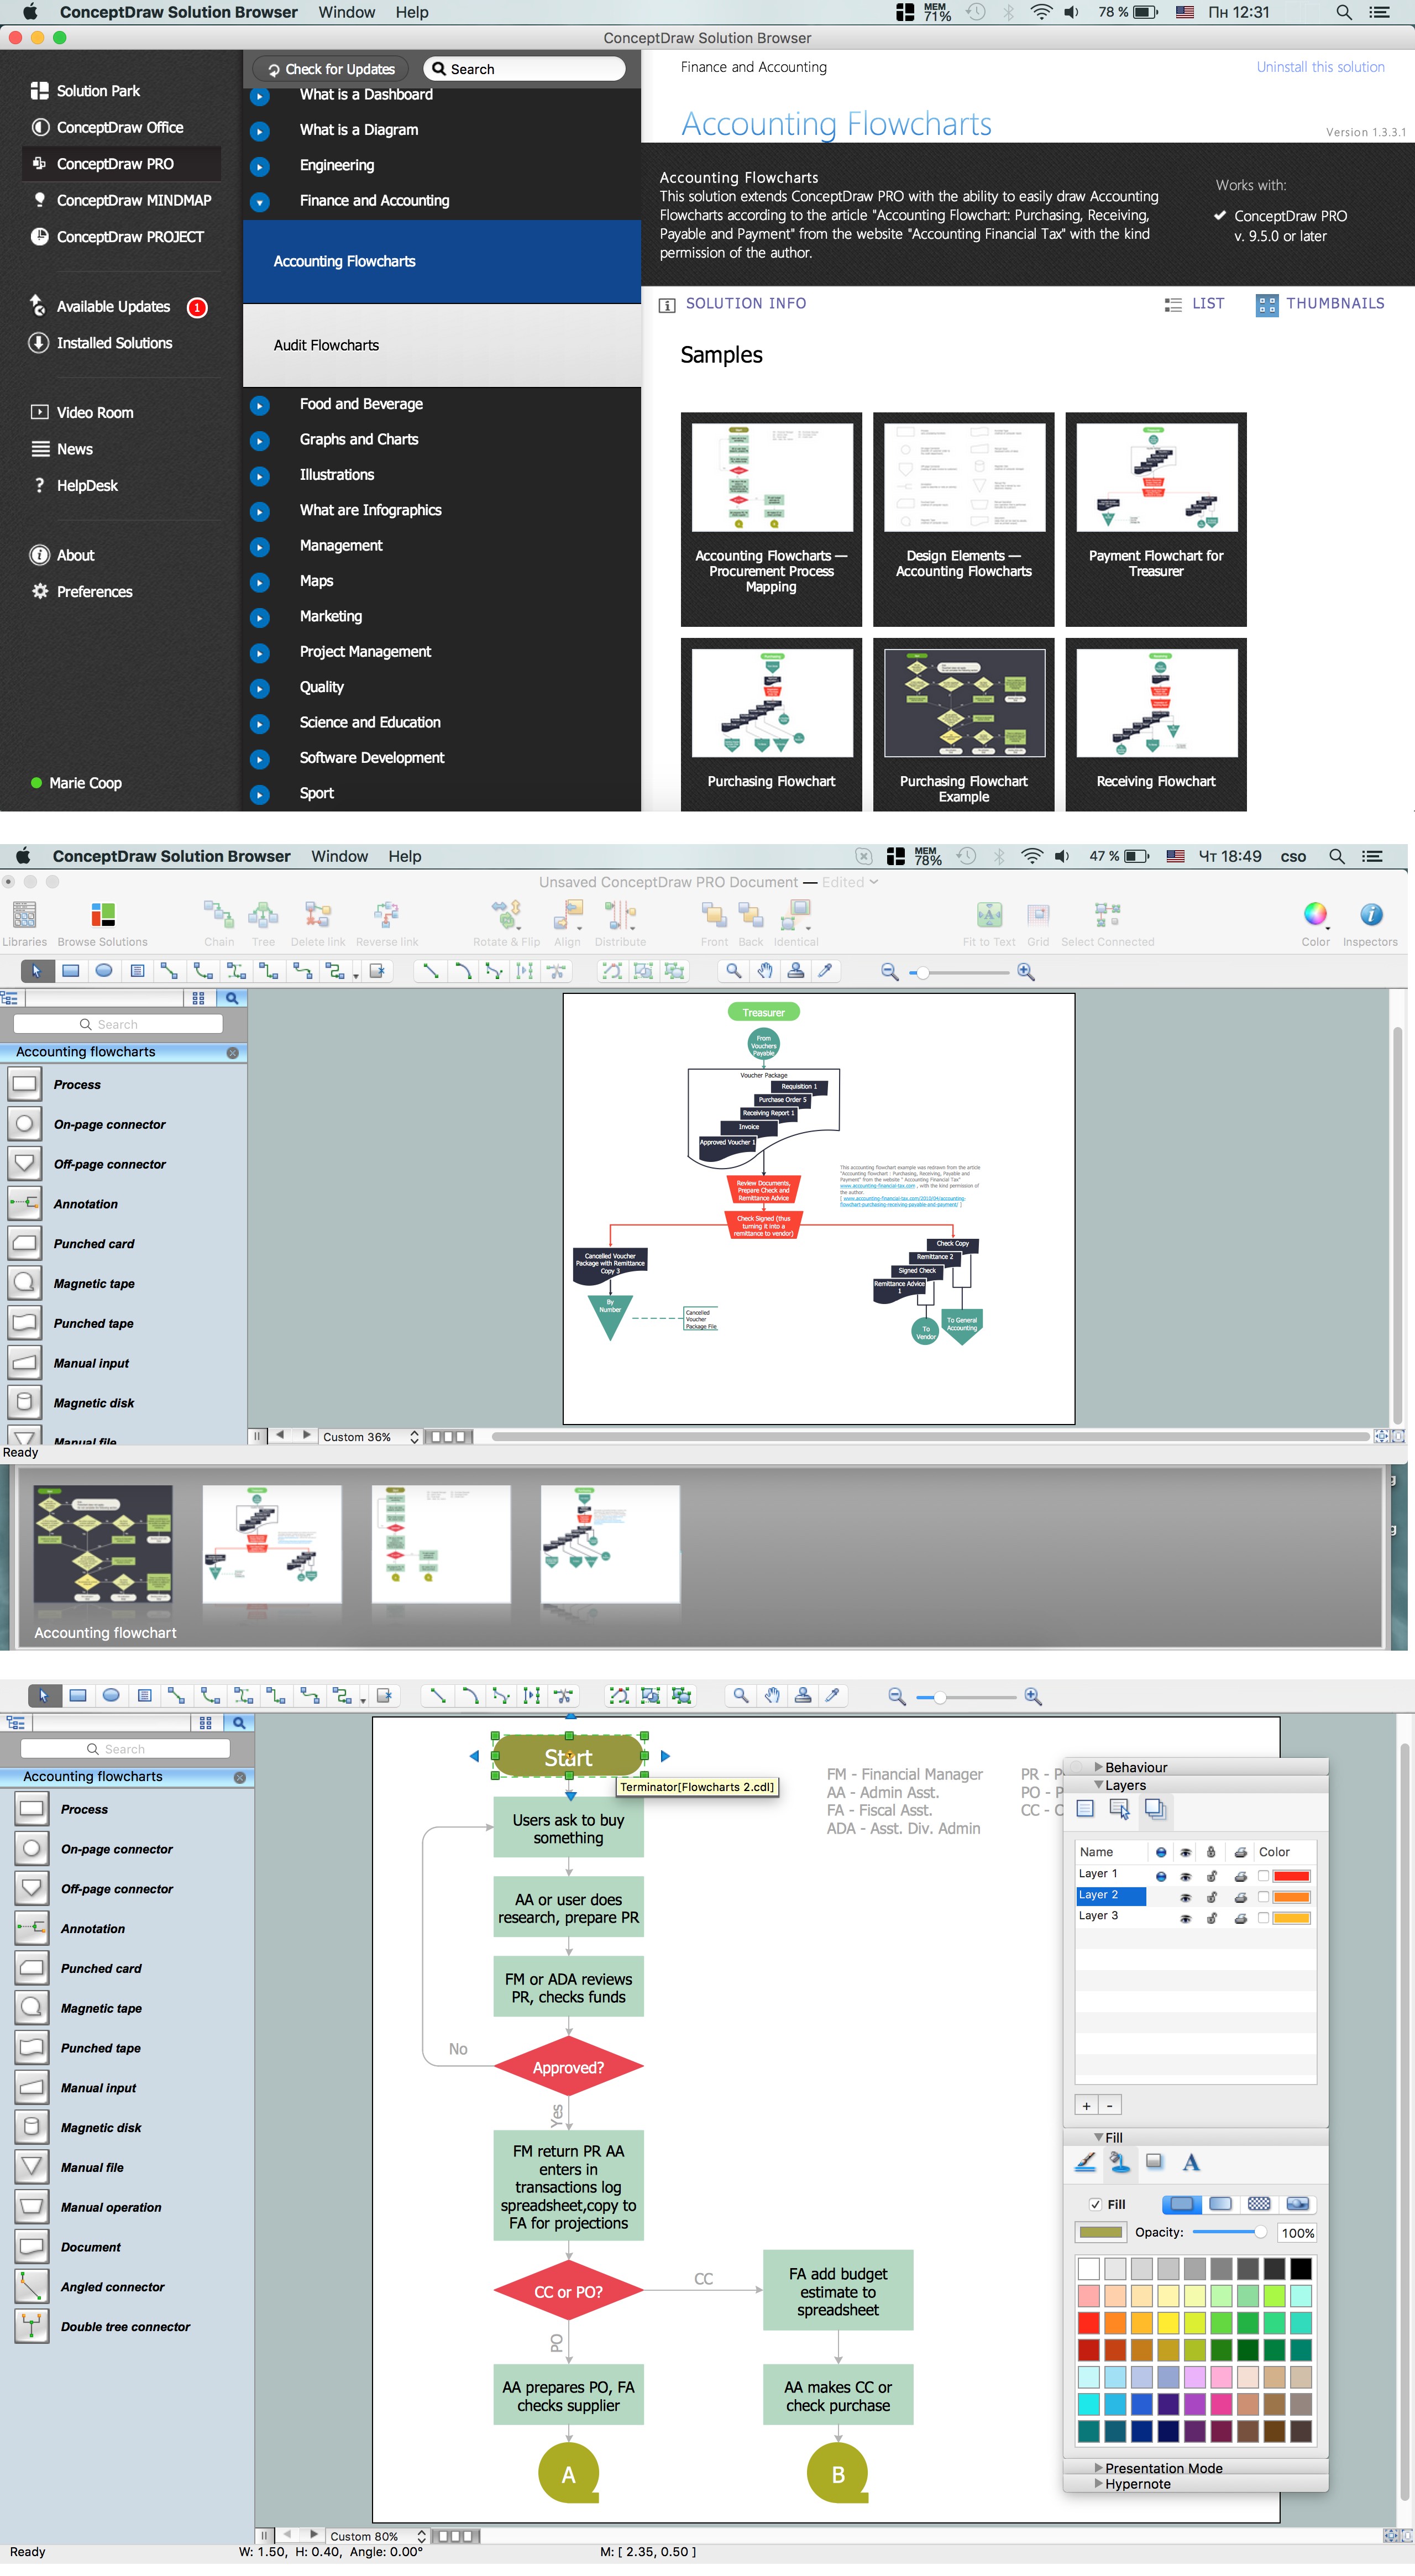
Task: Click Uninstall this solution link
Action: coord(1320,67)
